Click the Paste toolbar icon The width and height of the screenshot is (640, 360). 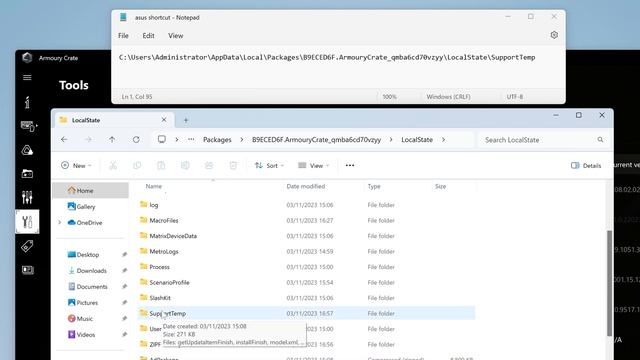tap(161, 165)
